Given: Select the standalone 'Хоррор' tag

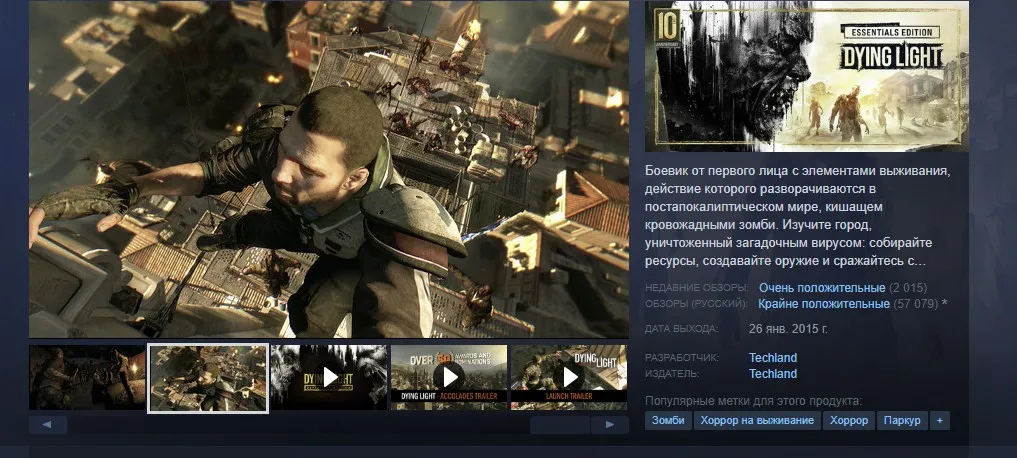Looking at the screenshot, I should point(849,420).
